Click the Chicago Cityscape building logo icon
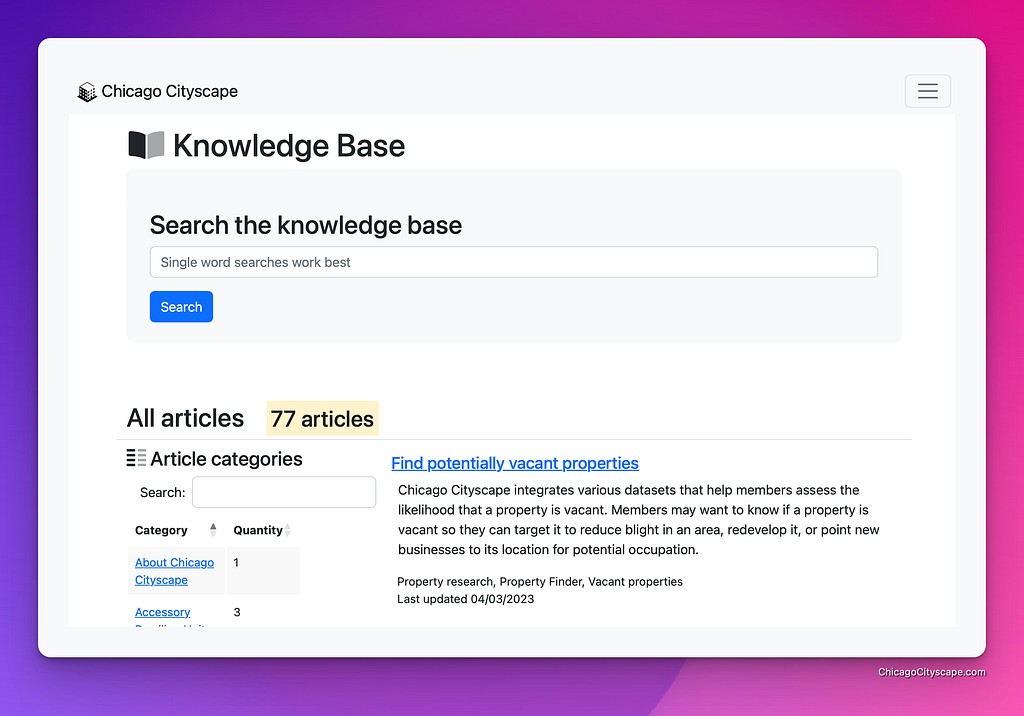This screenshot has height=716, width=1024. [87, 92]
